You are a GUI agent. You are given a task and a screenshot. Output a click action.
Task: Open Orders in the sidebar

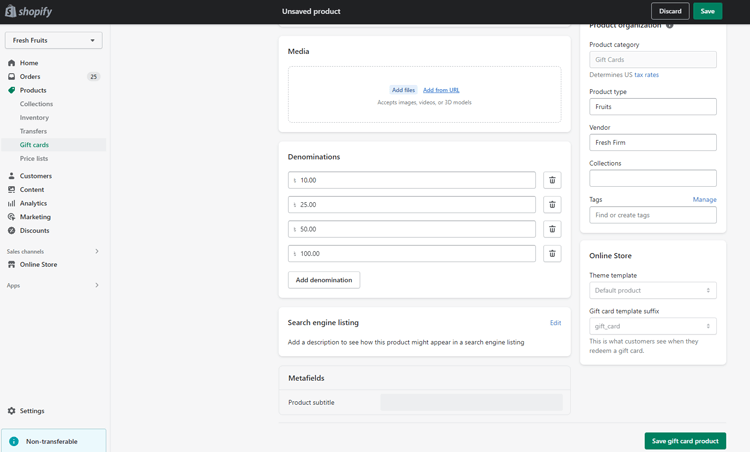[x=30, y=77]
